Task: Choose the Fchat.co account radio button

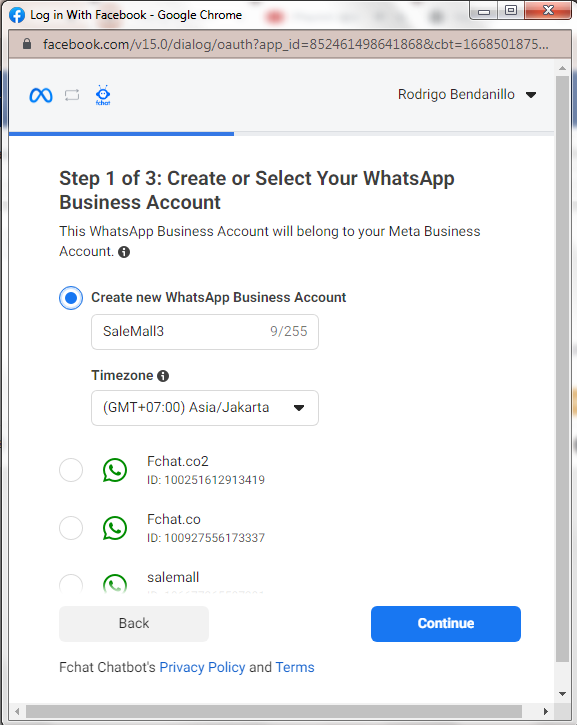Action: (71, 528)
